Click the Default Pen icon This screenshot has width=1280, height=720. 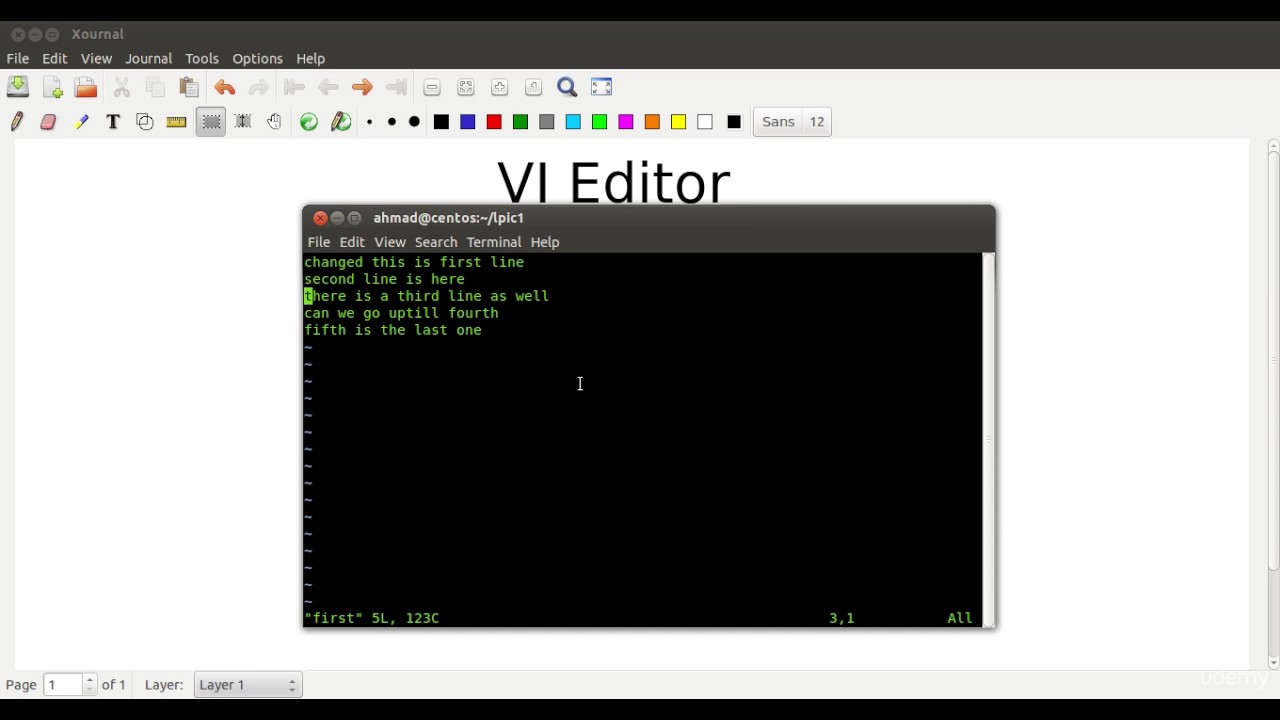click(x=341, y=122)
